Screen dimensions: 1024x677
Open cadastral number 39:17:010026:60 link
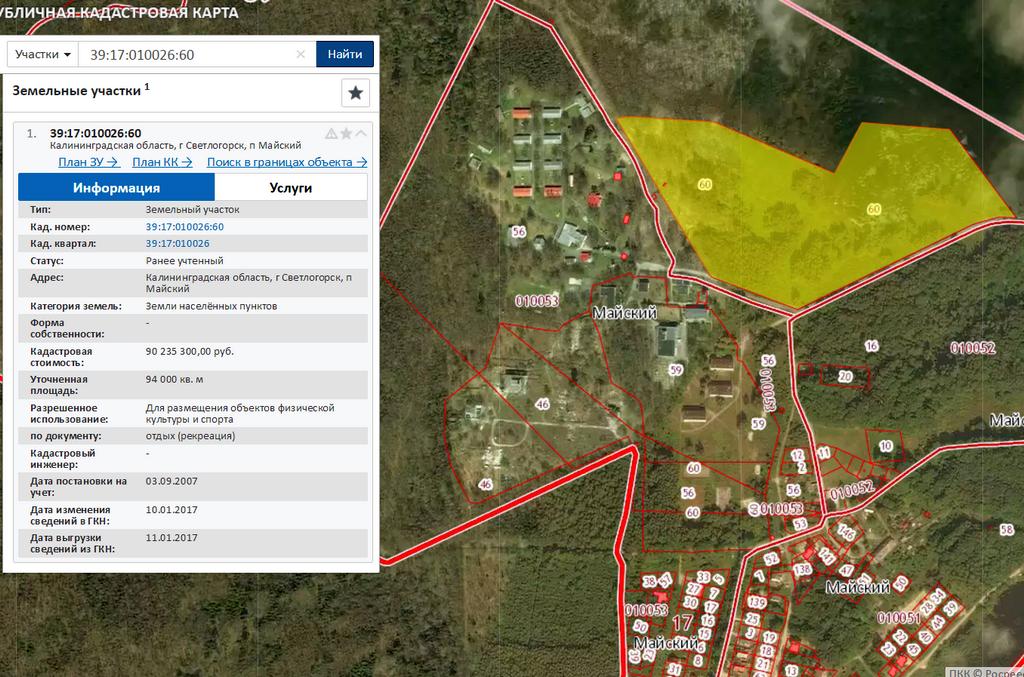[x=184, y=227]
